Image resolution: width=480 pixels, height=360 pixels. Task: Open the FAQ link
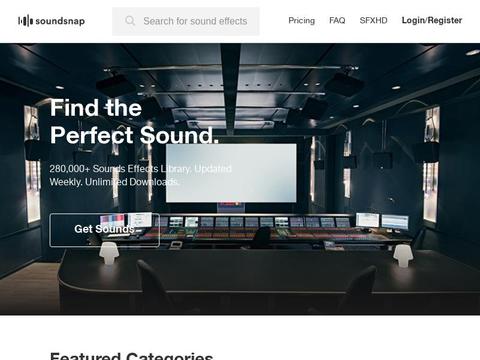point(337,21)
